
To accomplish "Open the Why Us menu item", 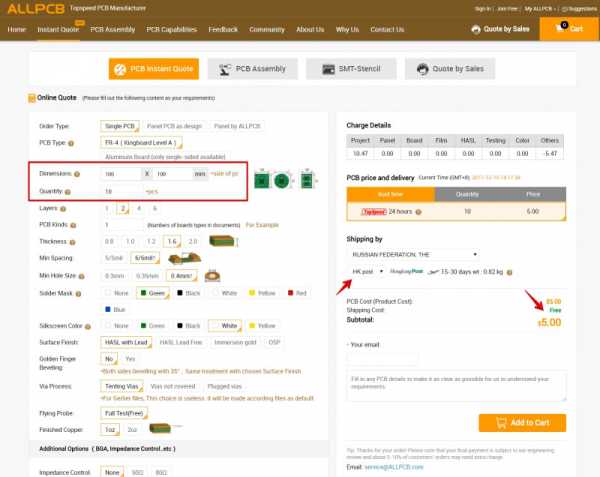I will [347, 29].
